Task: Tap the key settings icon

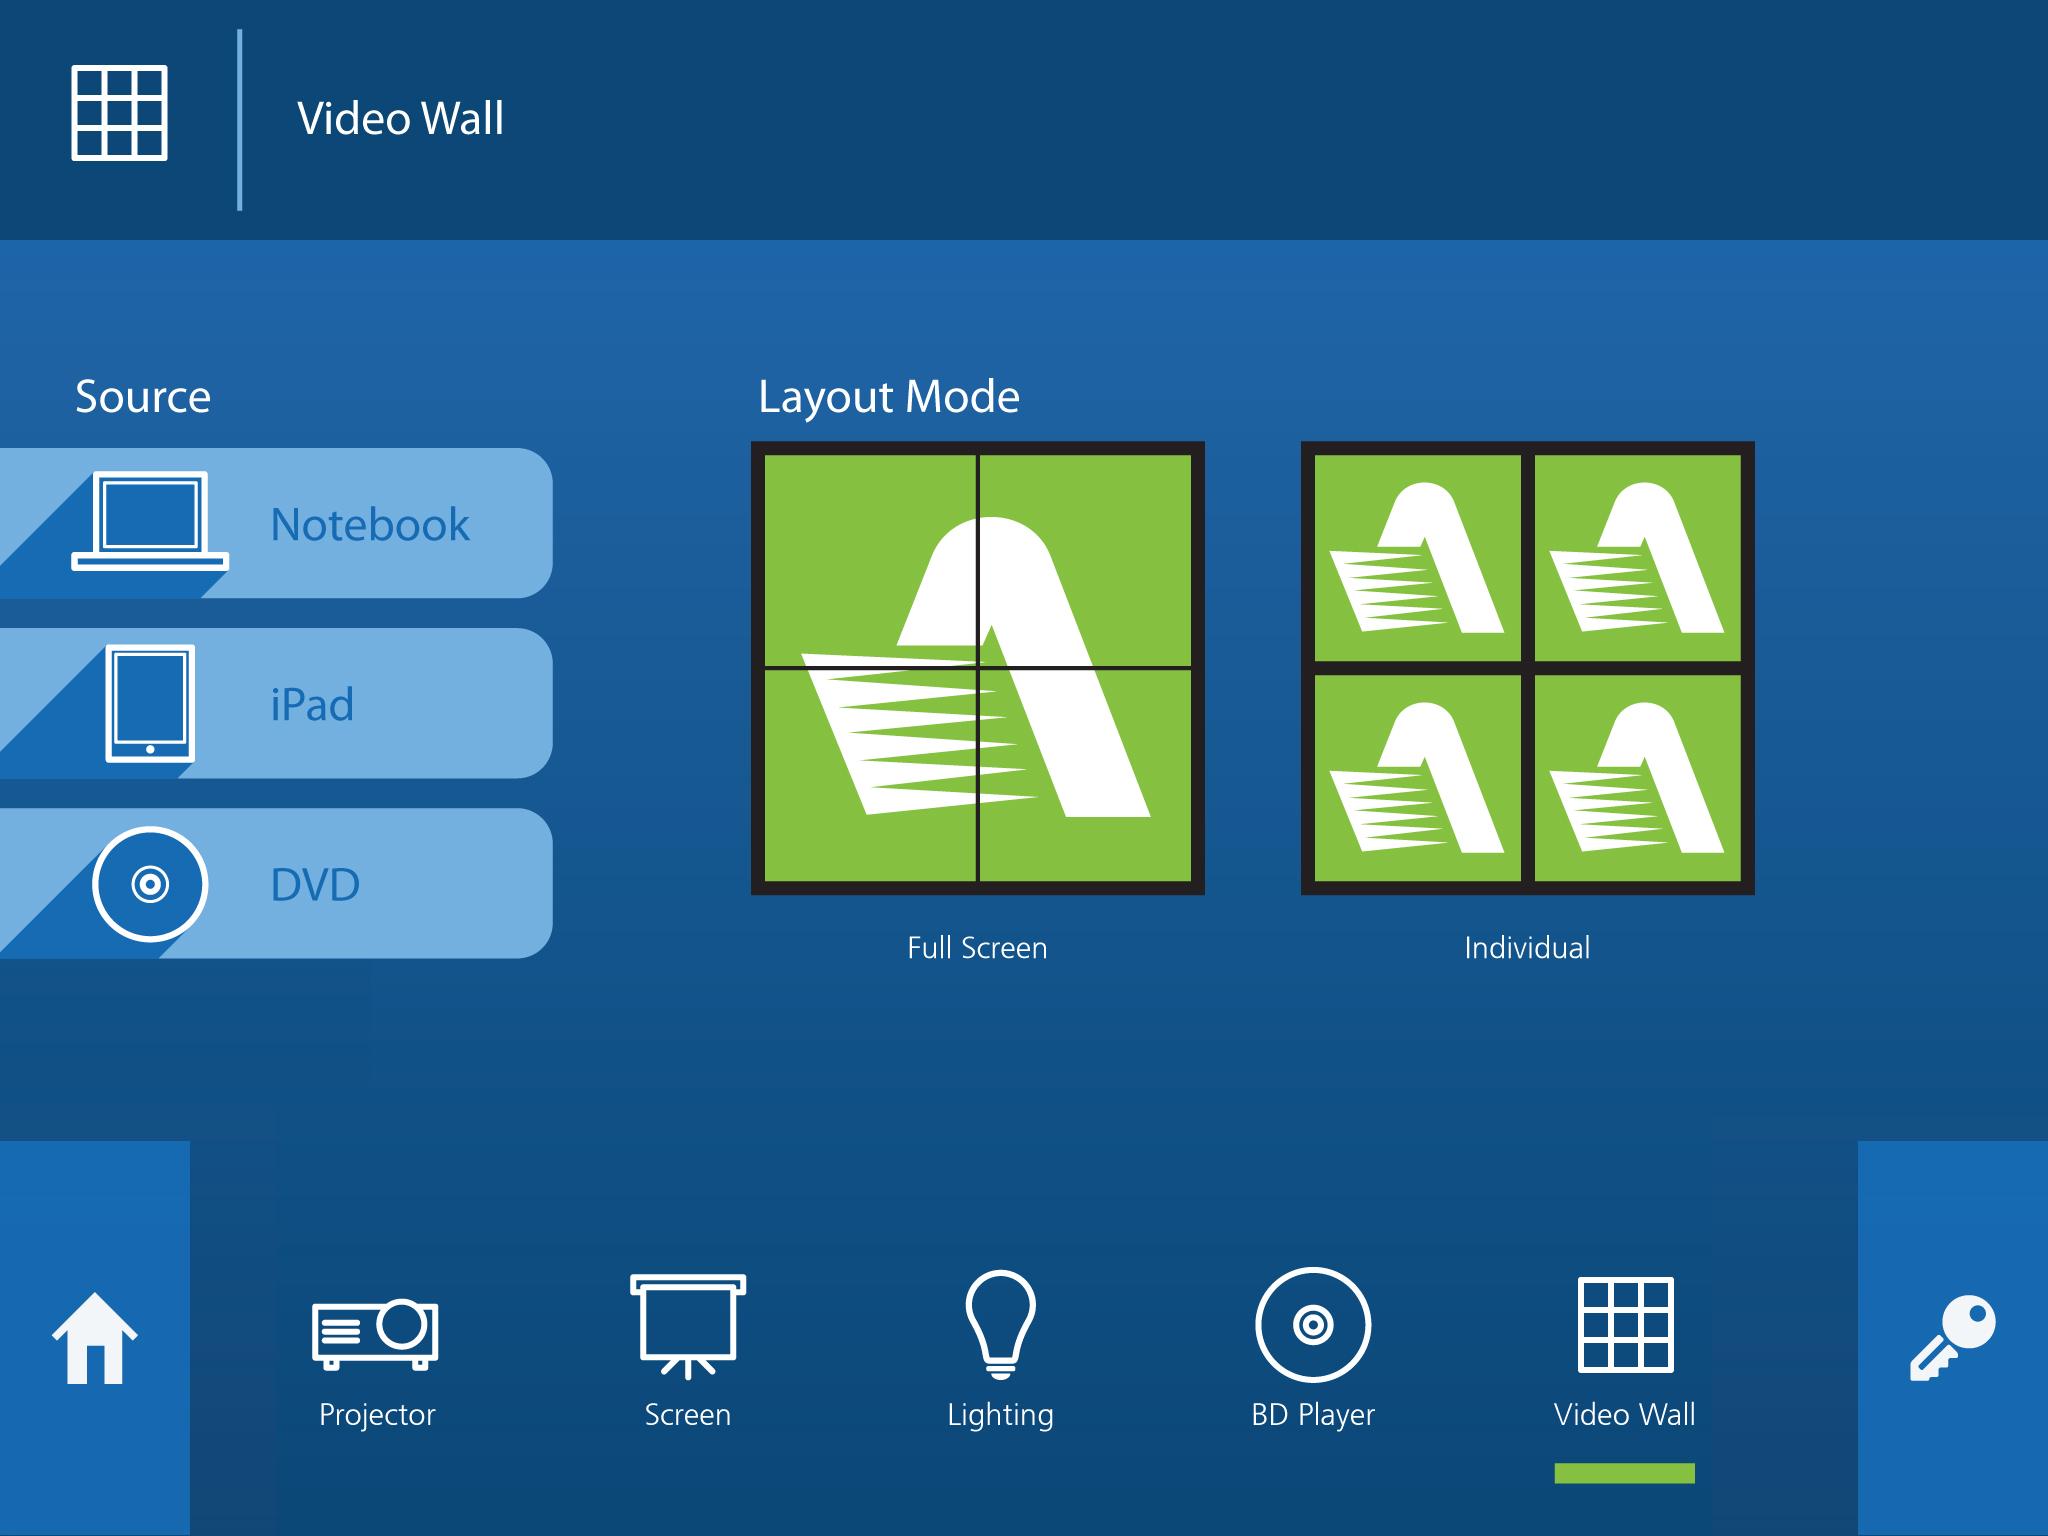Action: (1951, 1338)
